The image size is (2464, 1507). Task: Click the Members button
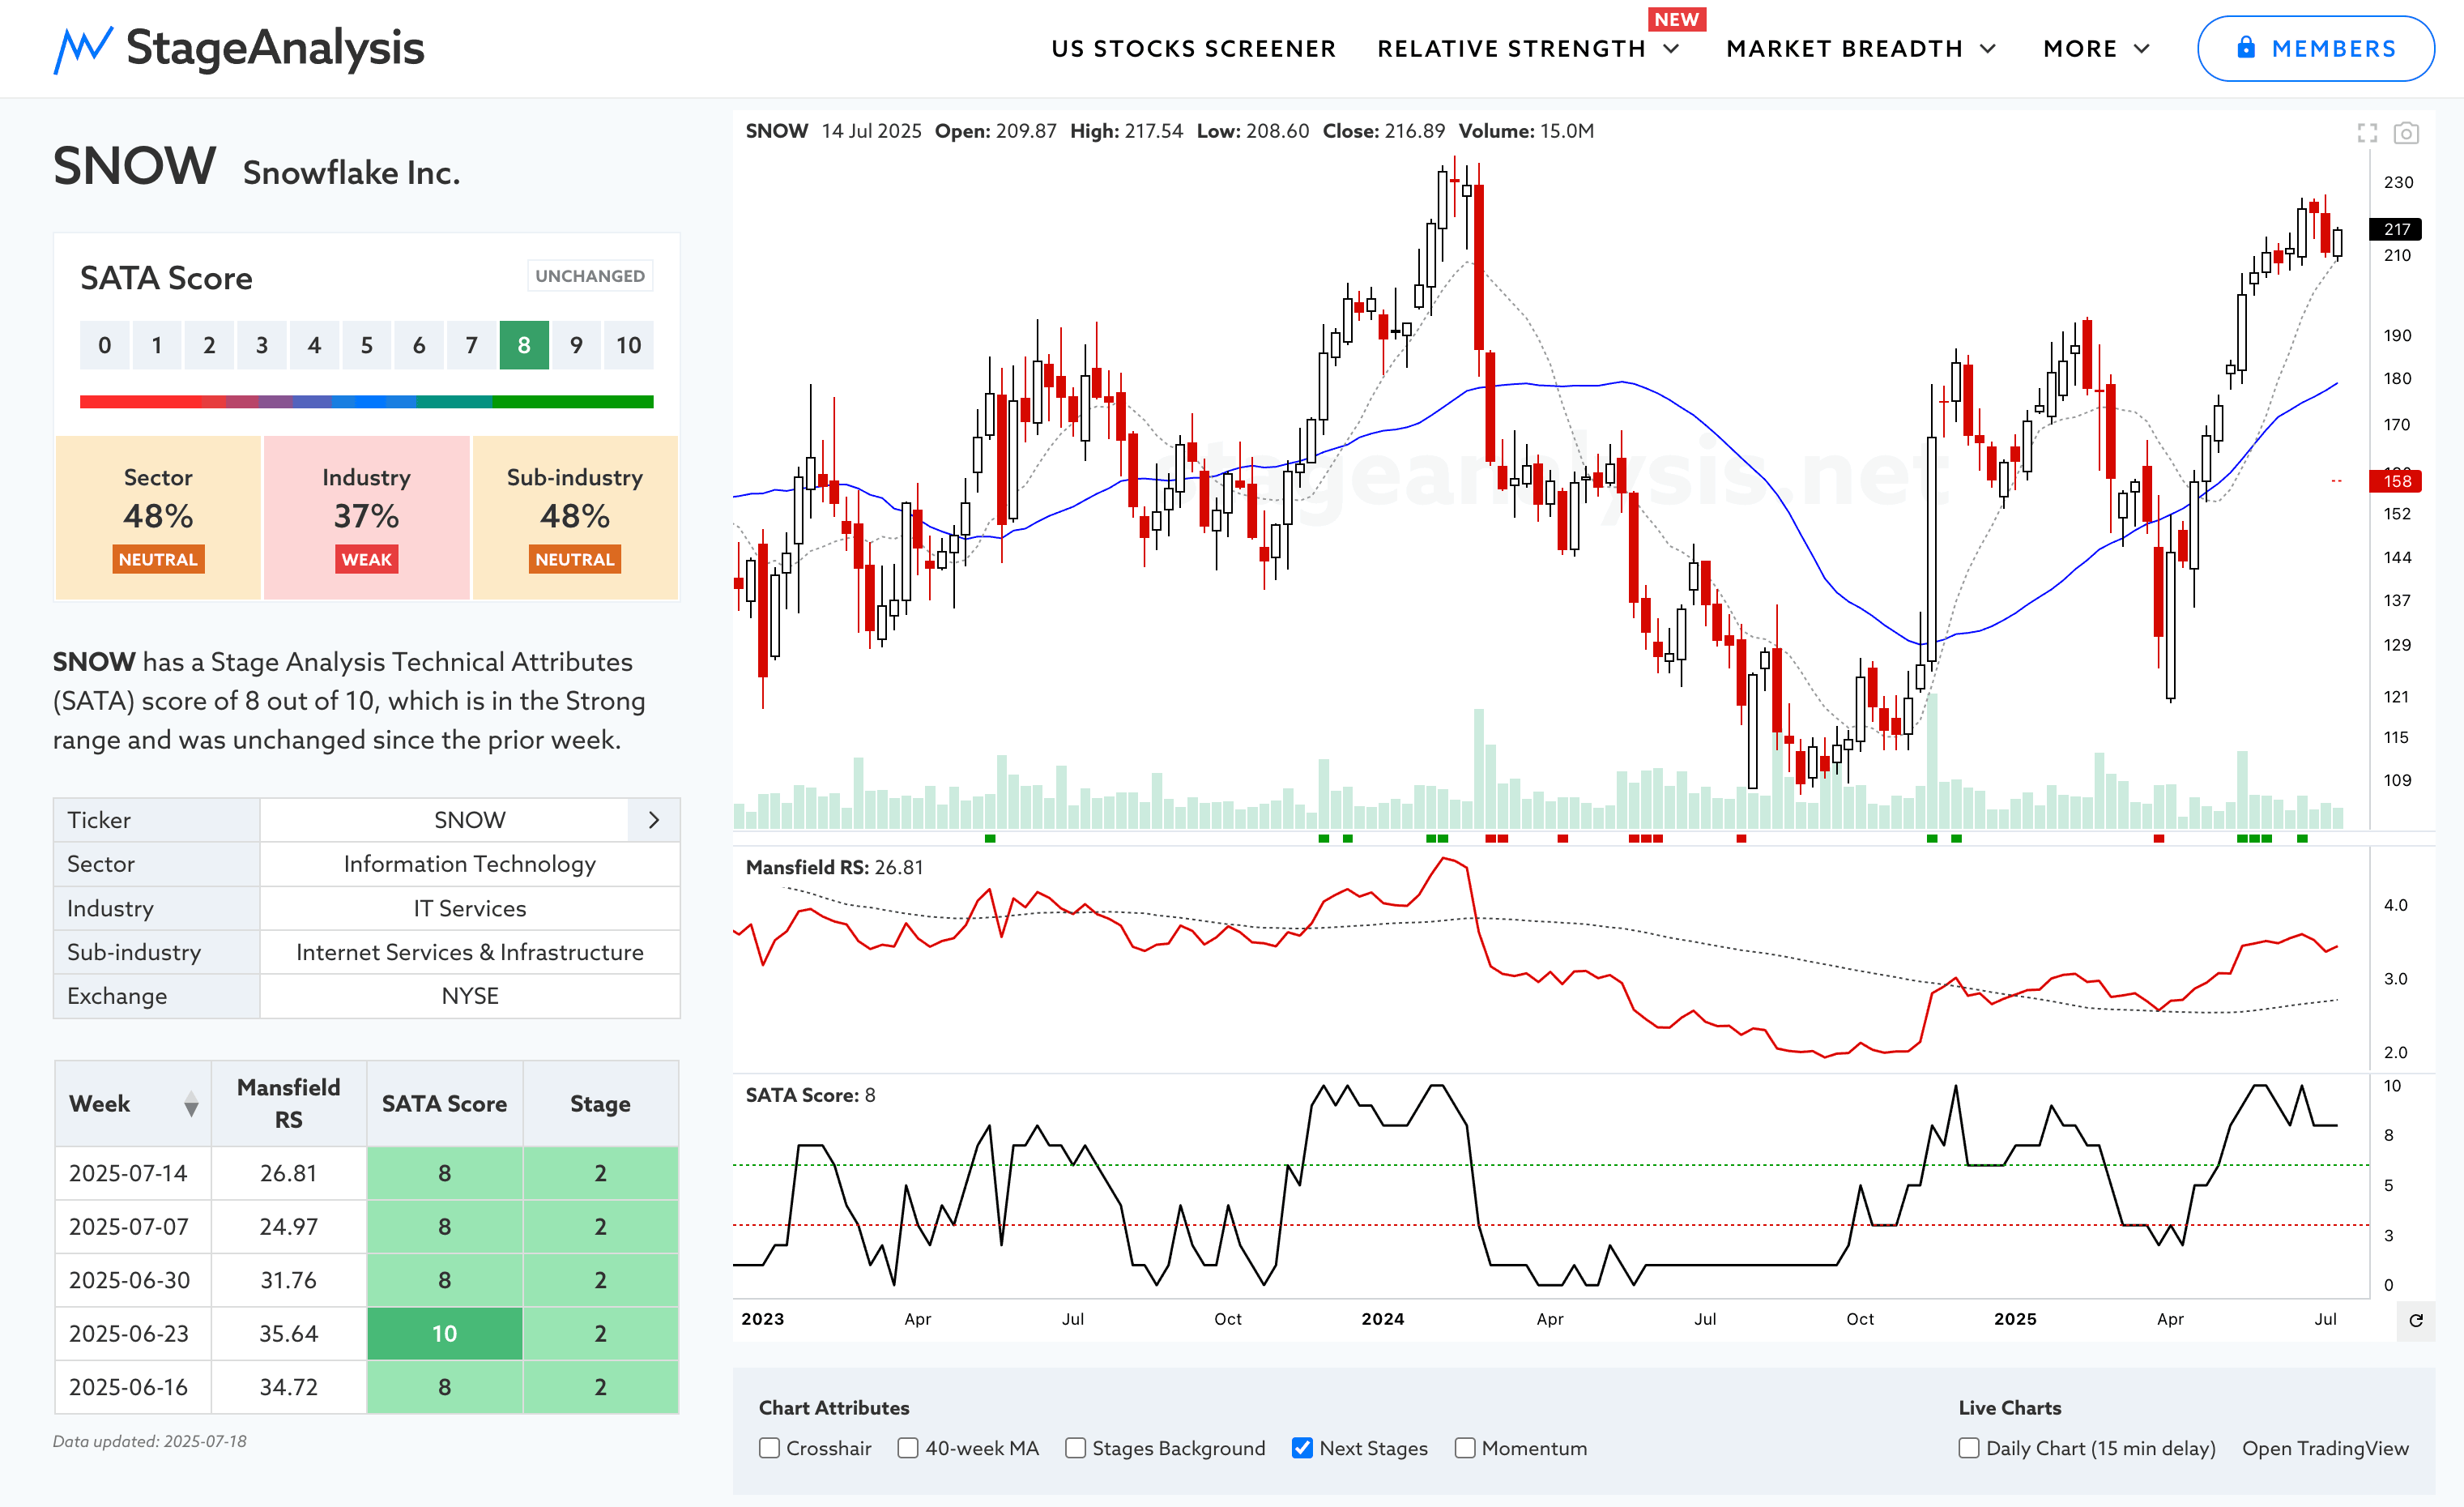coord(2315,48)
